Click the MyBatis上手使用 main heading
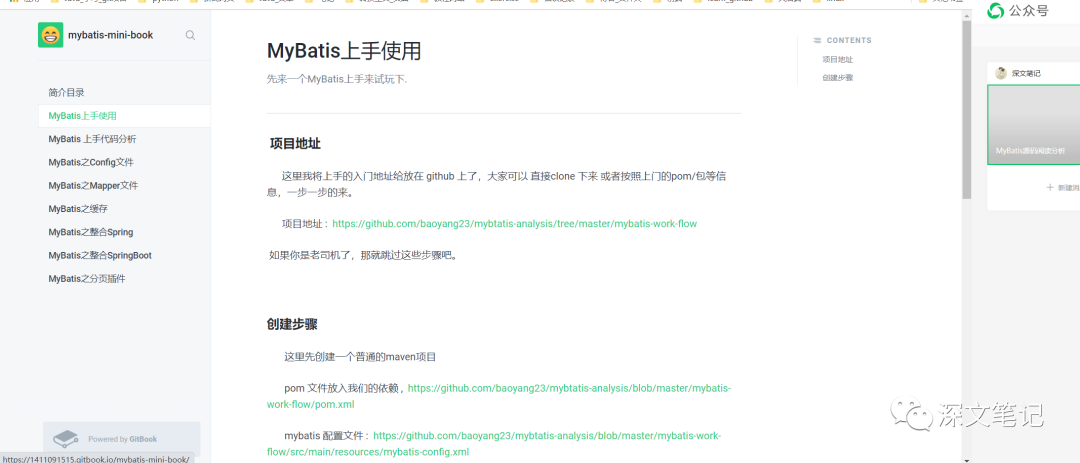Viewport: 1080px width, 463px height. pyautogui.click(x=344, y=51)
